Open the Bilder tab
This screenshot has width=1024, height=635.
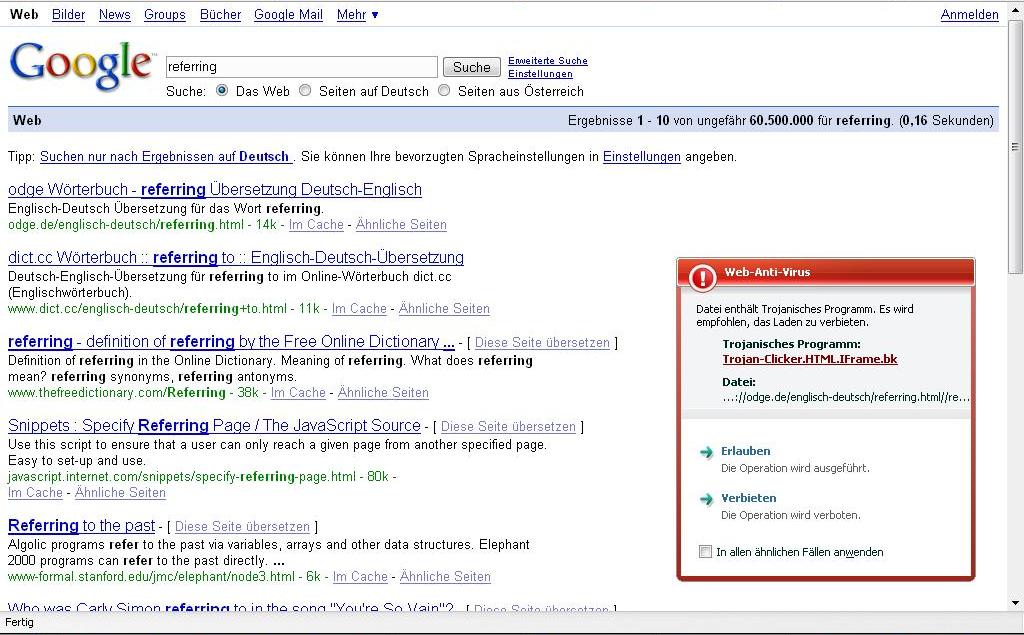(x=69, y=14)
